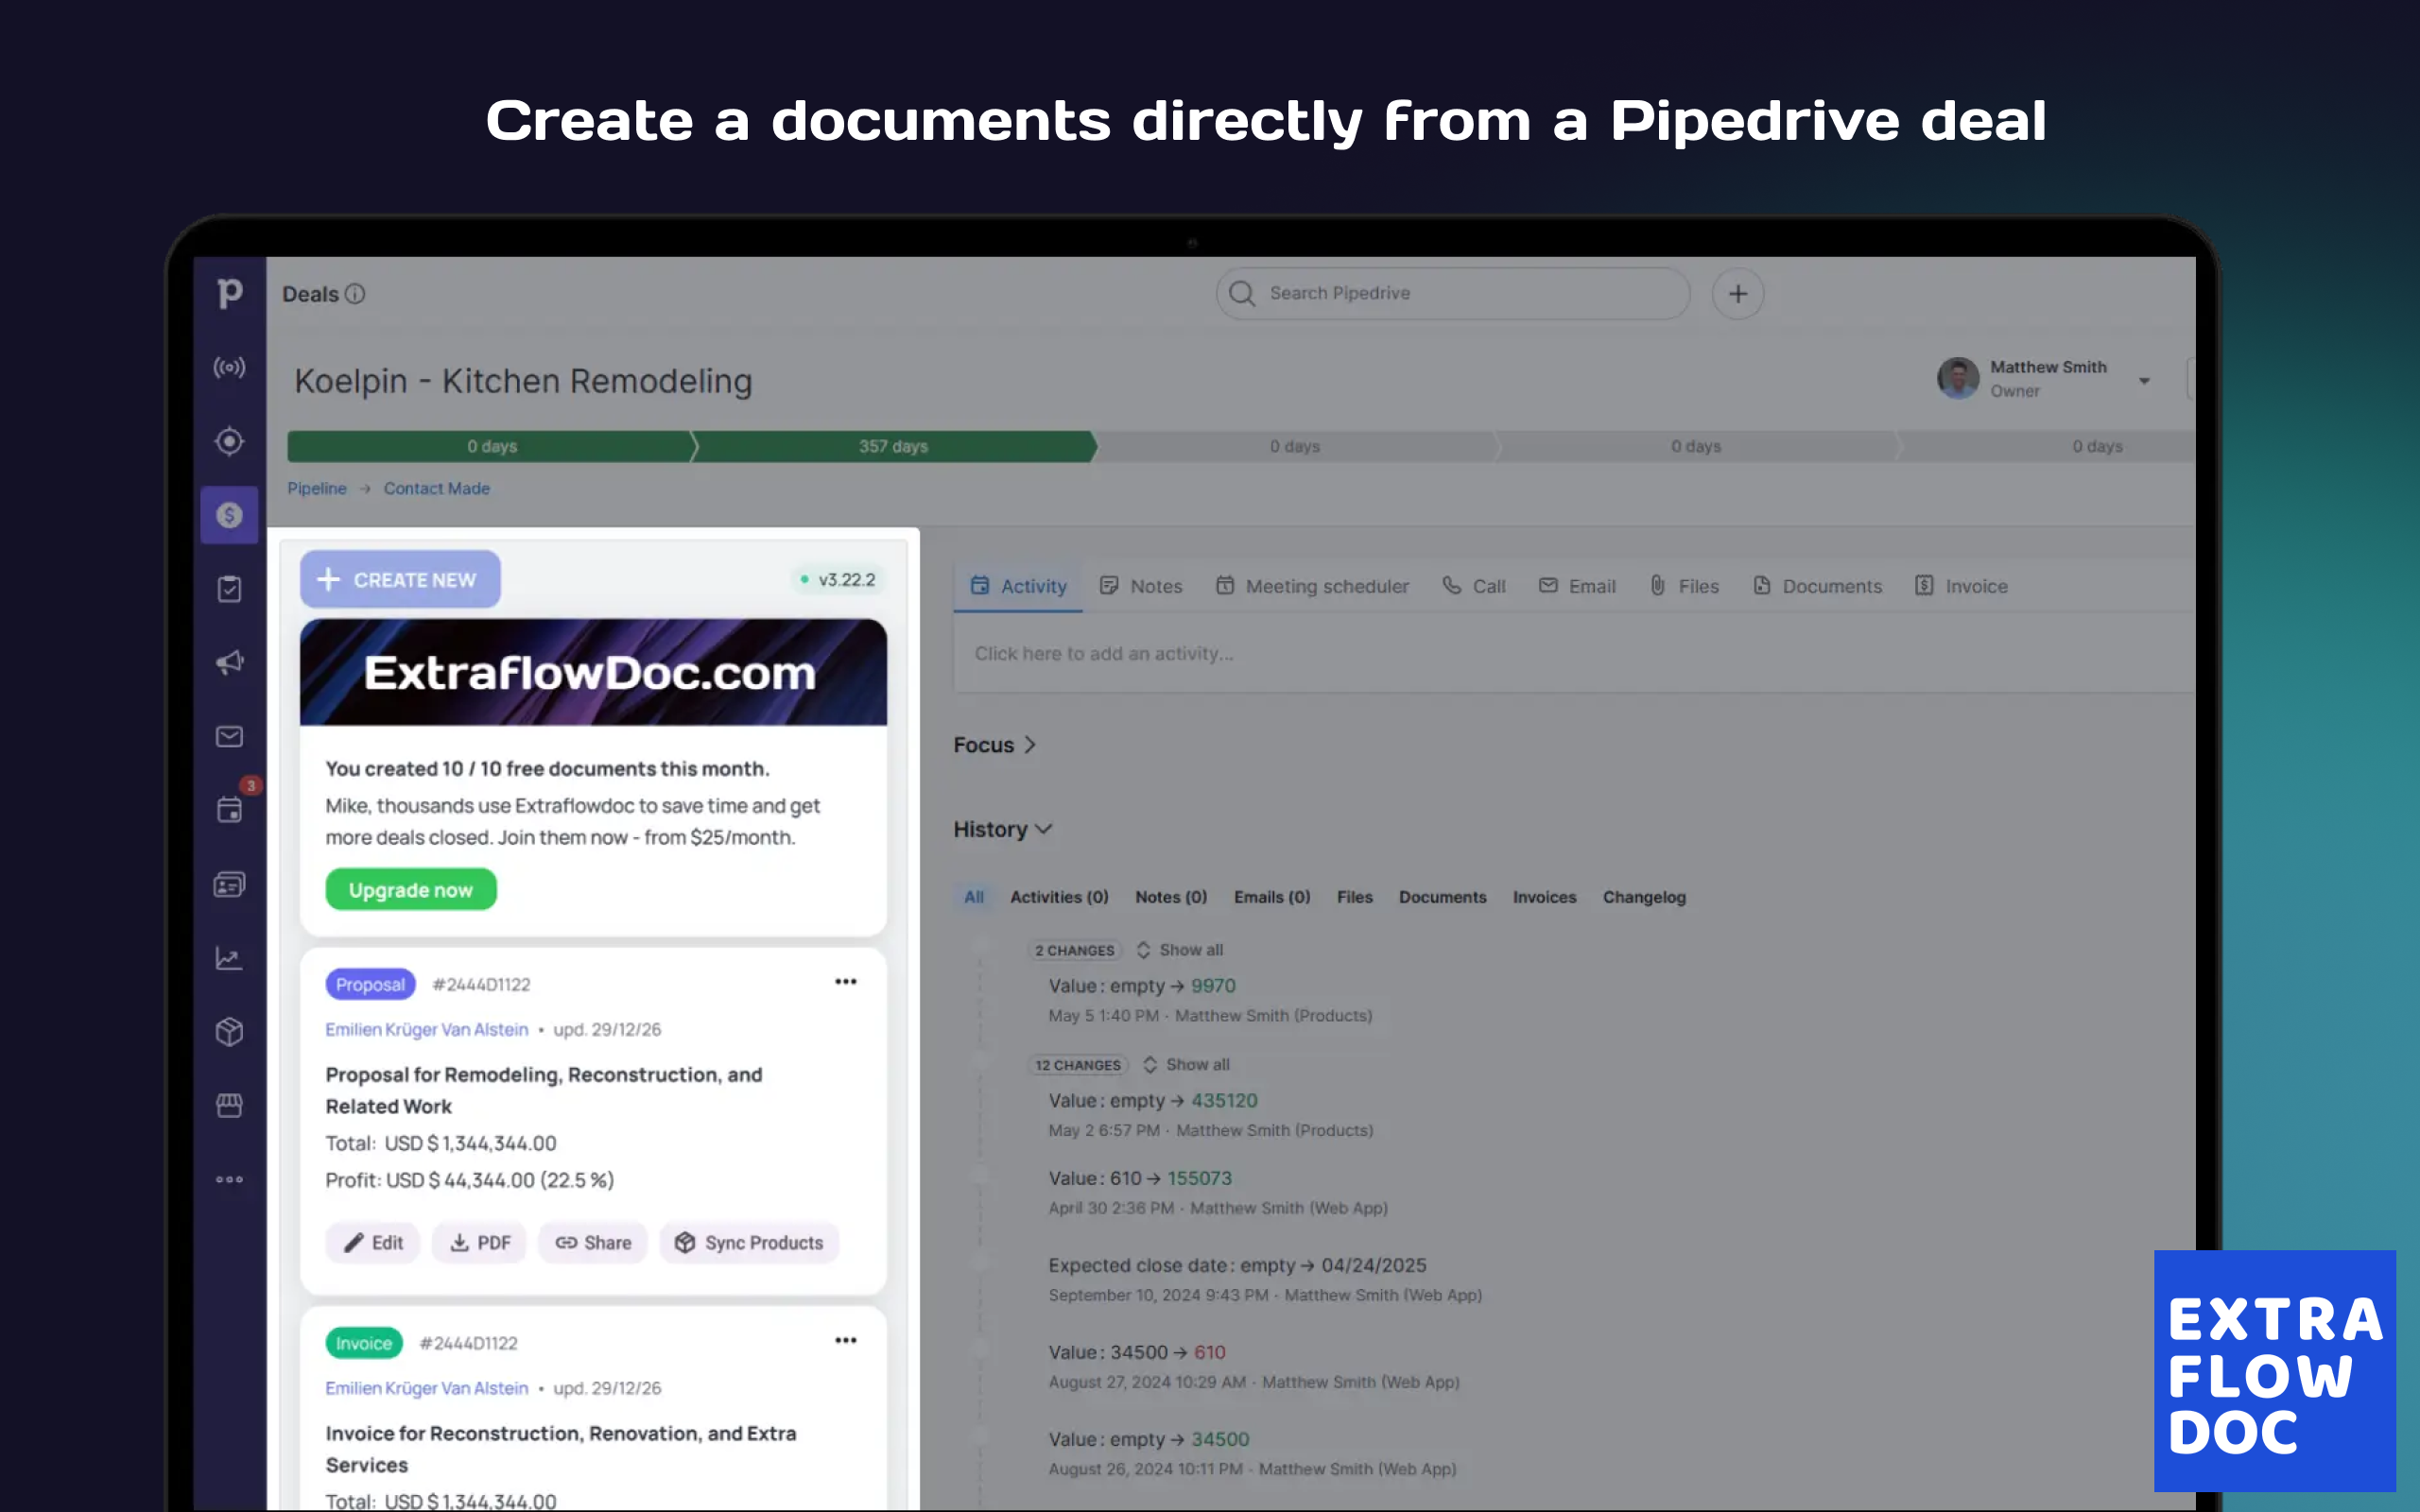The height and width of the screenshot is (1512, 2420).
Task: Select the 357 days pipeline stage
Action: pos(894,446)
